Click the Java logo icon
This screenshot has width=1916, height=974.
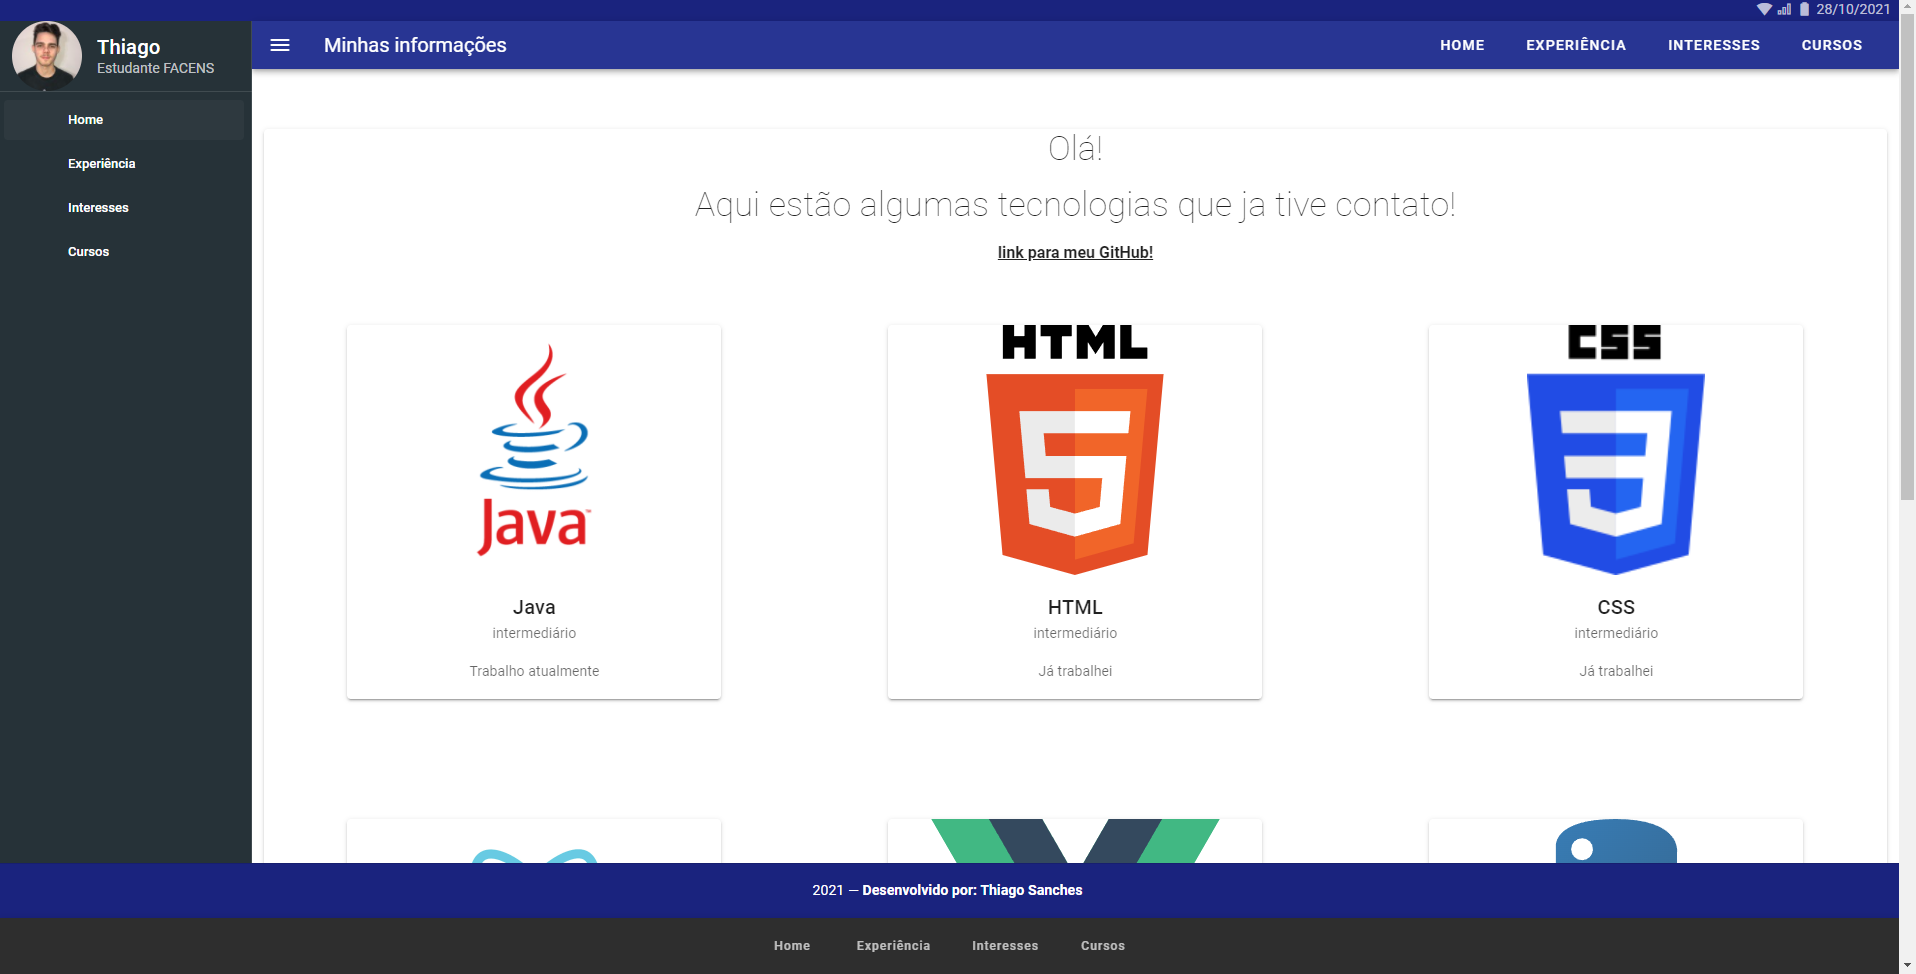[534, 450]
